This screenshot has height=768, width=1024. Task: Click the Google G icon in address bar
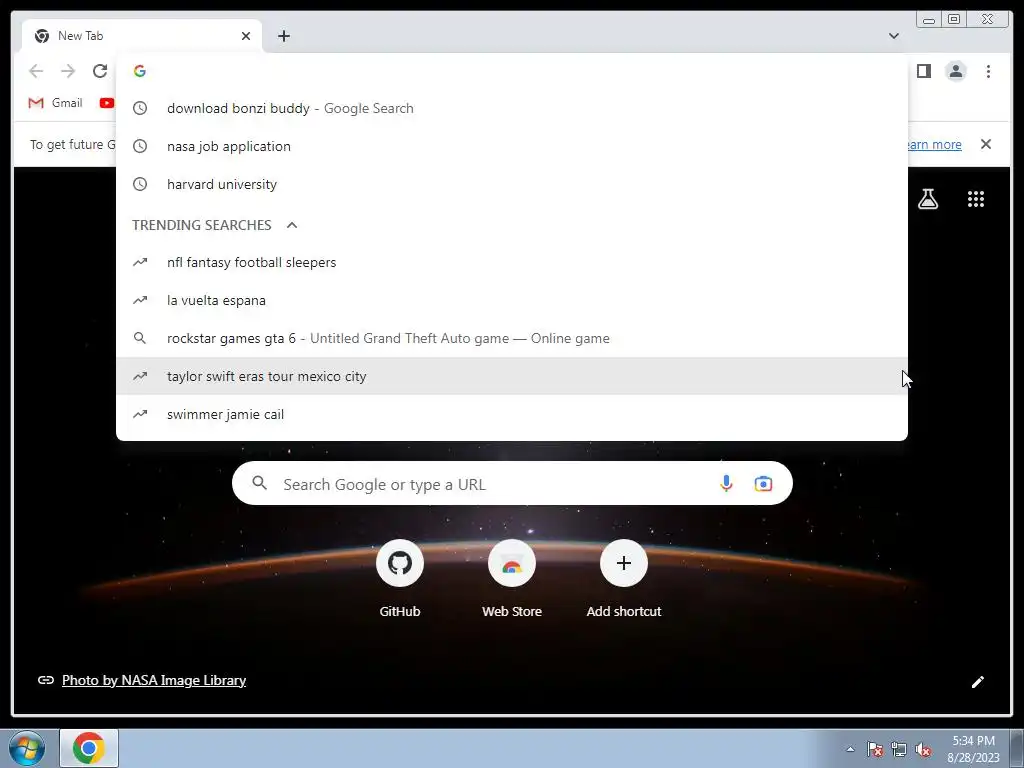click(140, 71)
